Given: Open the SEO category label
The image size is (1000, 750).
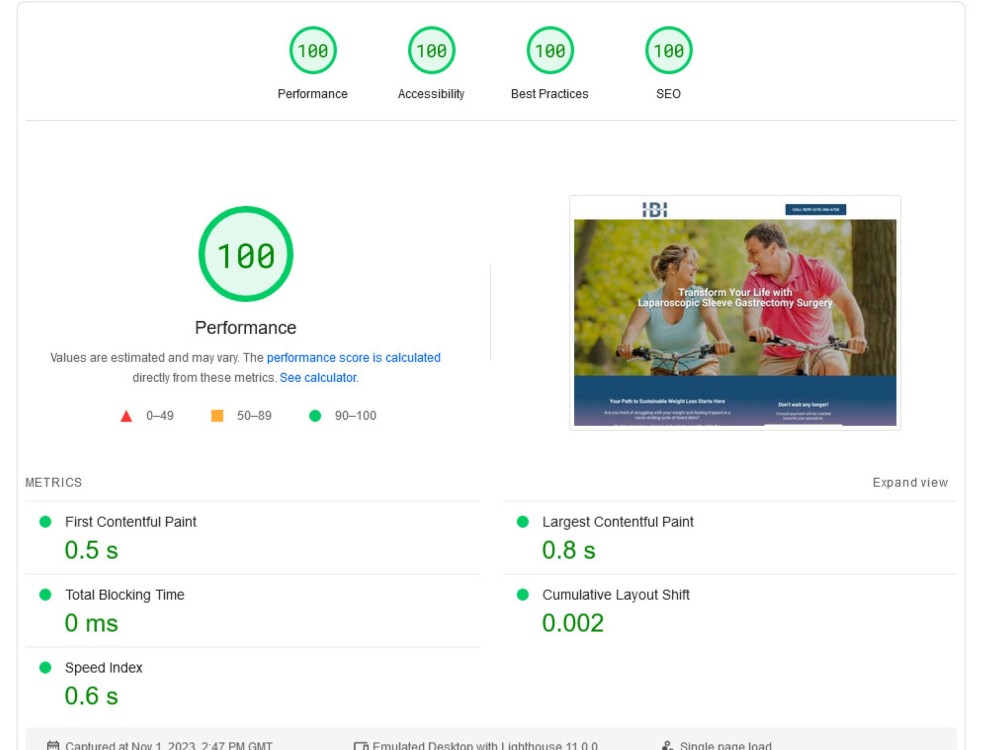Looking at the screenshot, I should pos(668,94).
